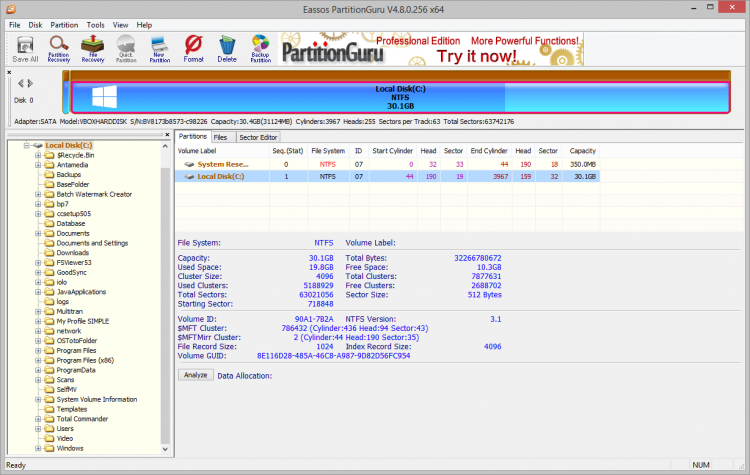Viewport: 750px width, 475px height.
Task: Click the Windows logo on the partition bar
Action: coord(104,97)
